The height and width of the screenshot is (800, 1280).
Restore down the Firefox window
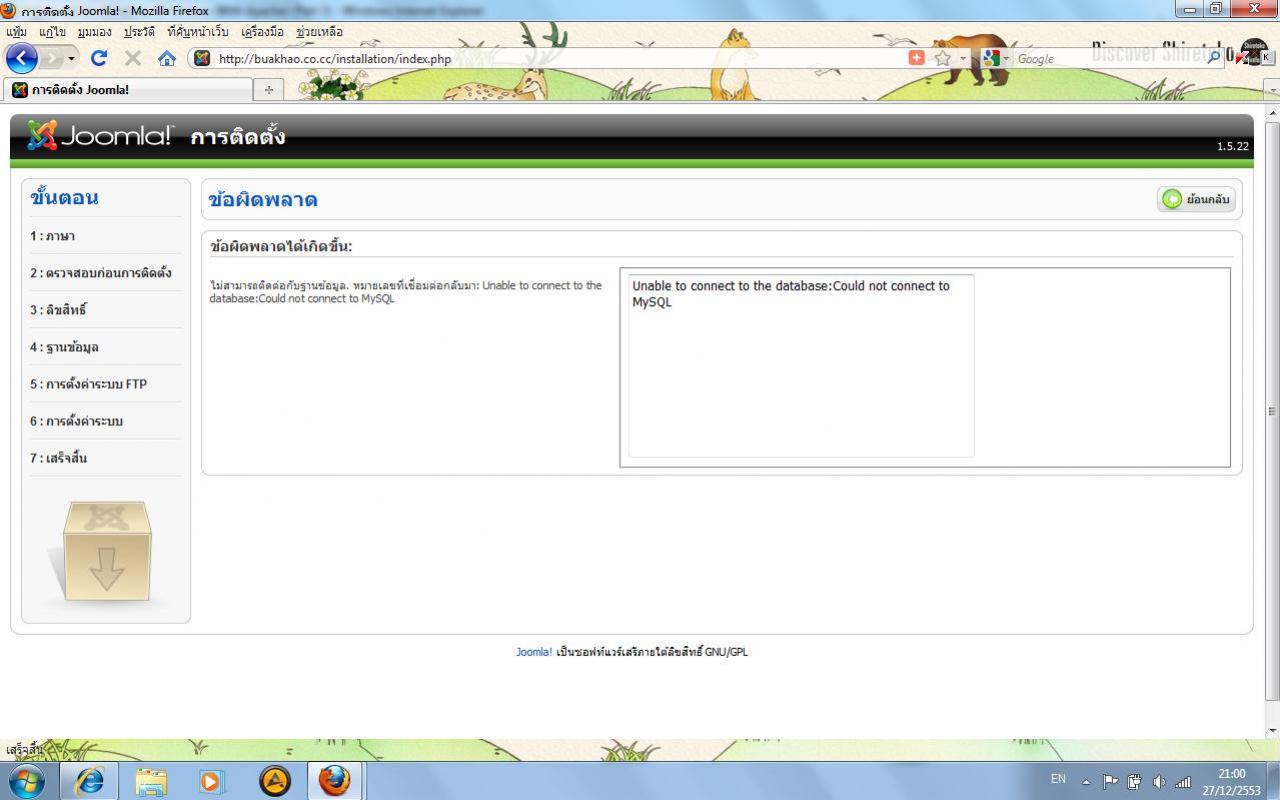tap(1216, 9)
